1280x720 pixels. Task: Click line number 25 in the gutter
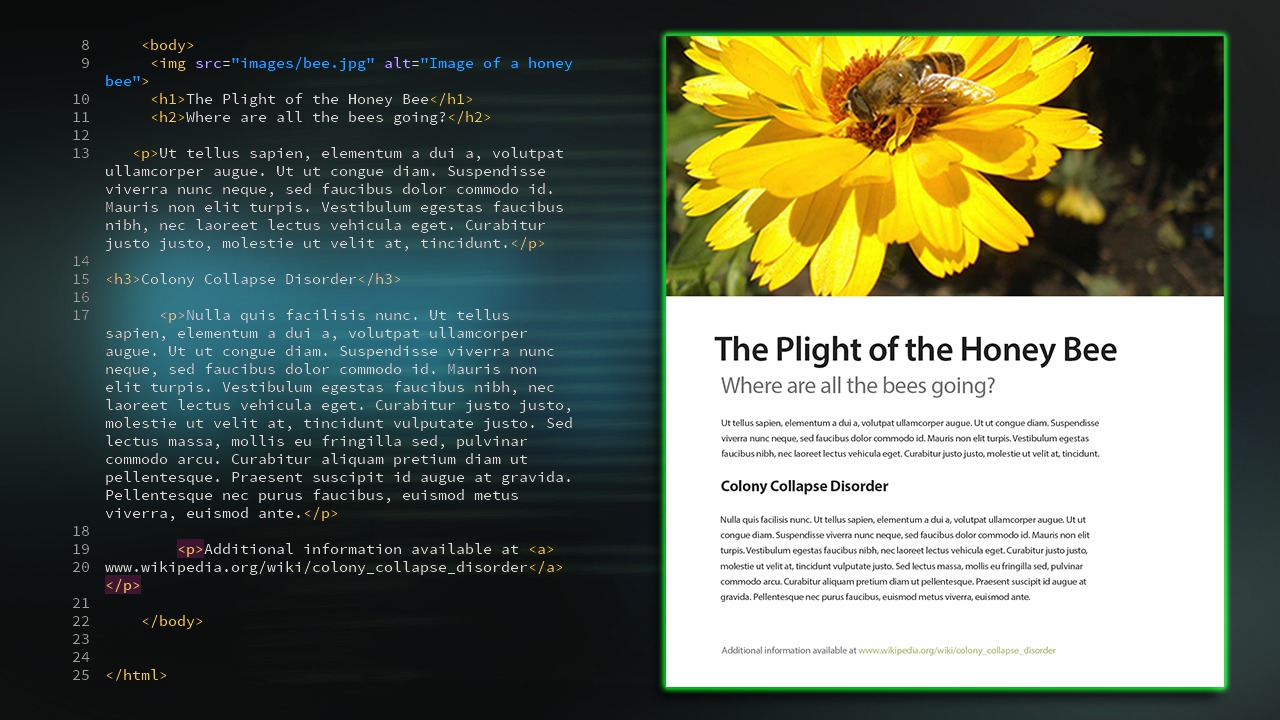click(x=81, y=675)
